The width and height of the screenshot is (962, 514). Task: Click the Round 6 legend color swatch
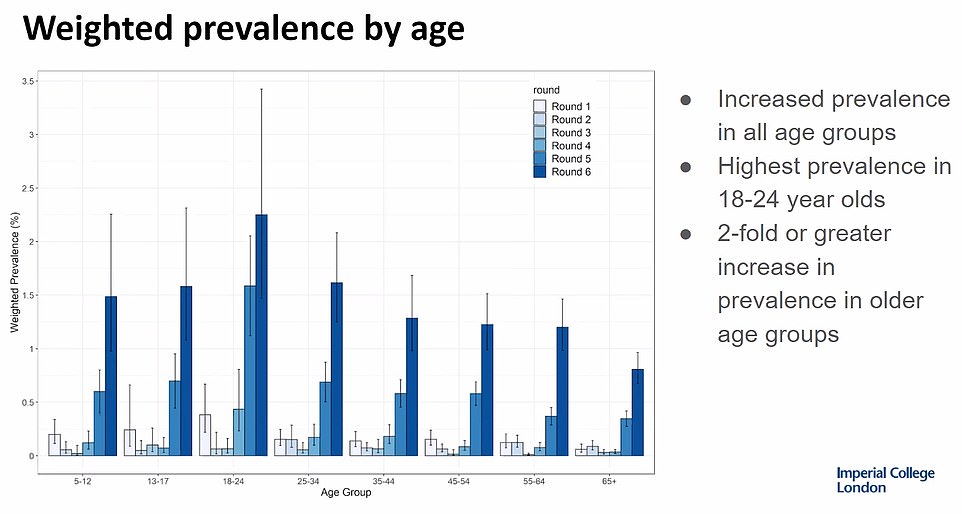(540, 172)
